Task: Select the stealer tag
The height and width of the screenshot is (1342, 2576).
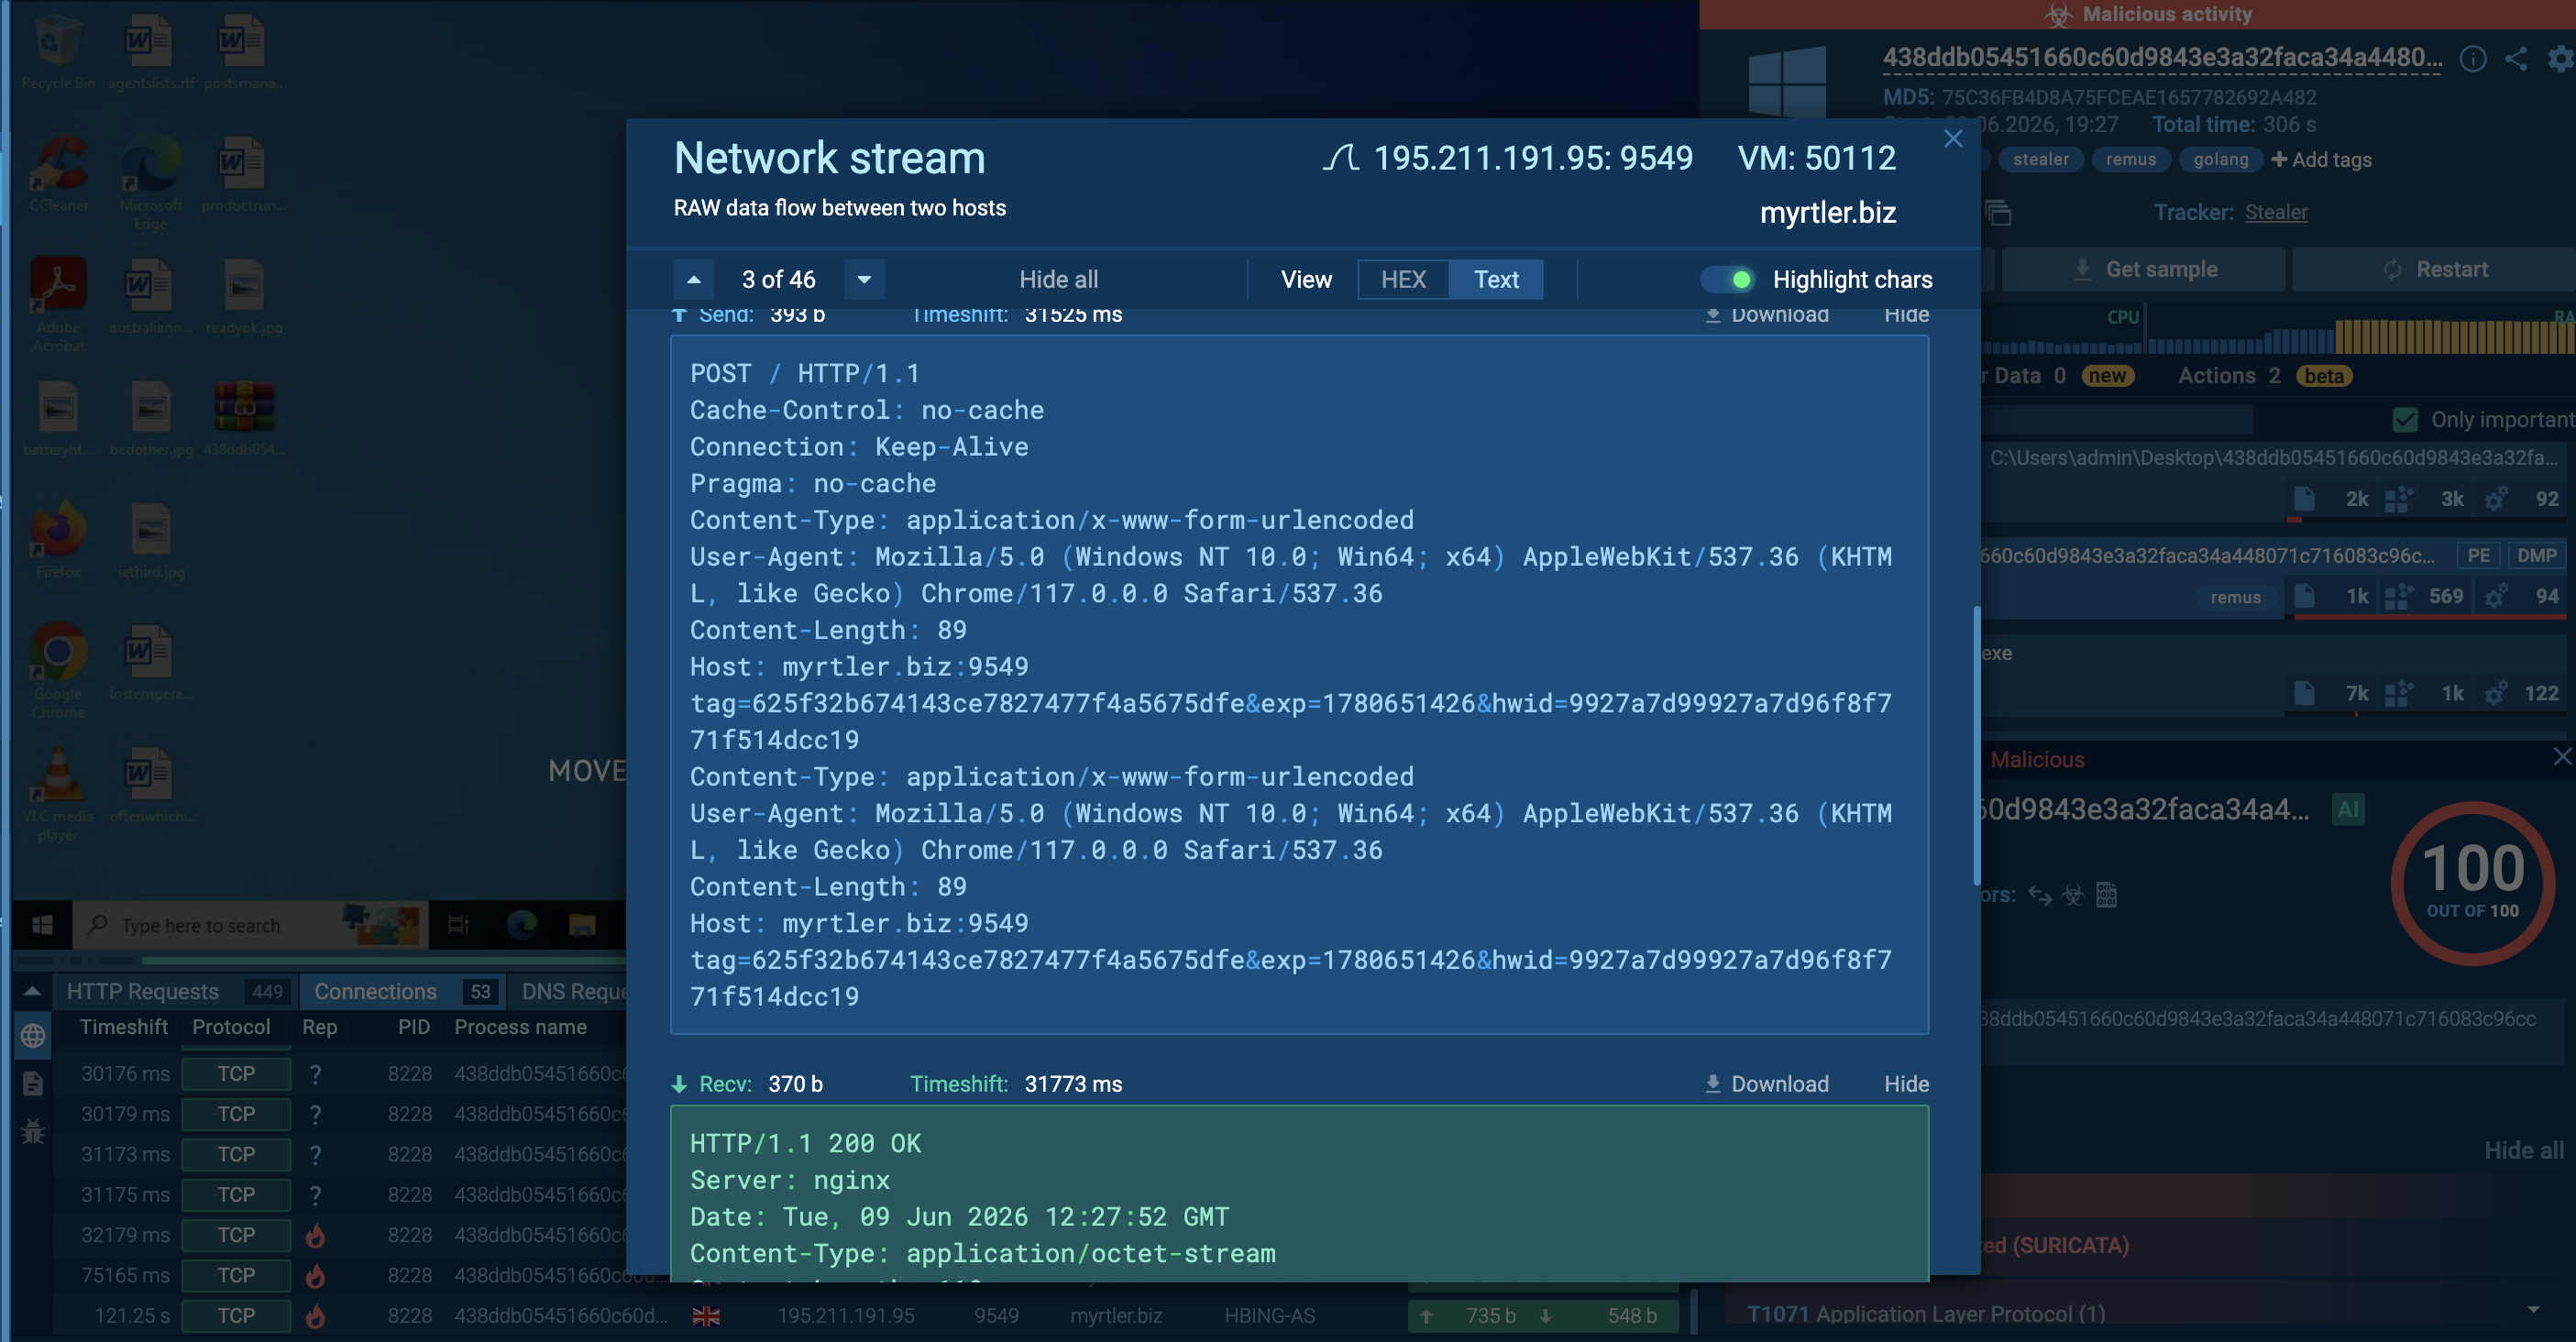Action: click(x=2040, y=160)
